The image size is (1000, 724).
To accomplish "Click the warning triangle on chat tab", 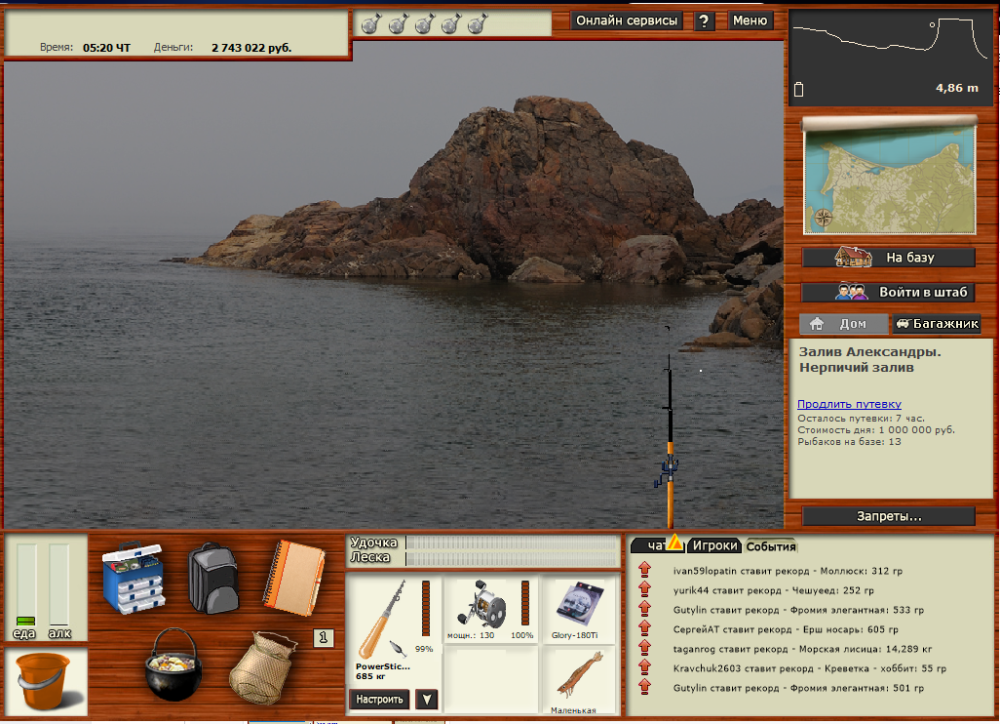I will point(675,543).
